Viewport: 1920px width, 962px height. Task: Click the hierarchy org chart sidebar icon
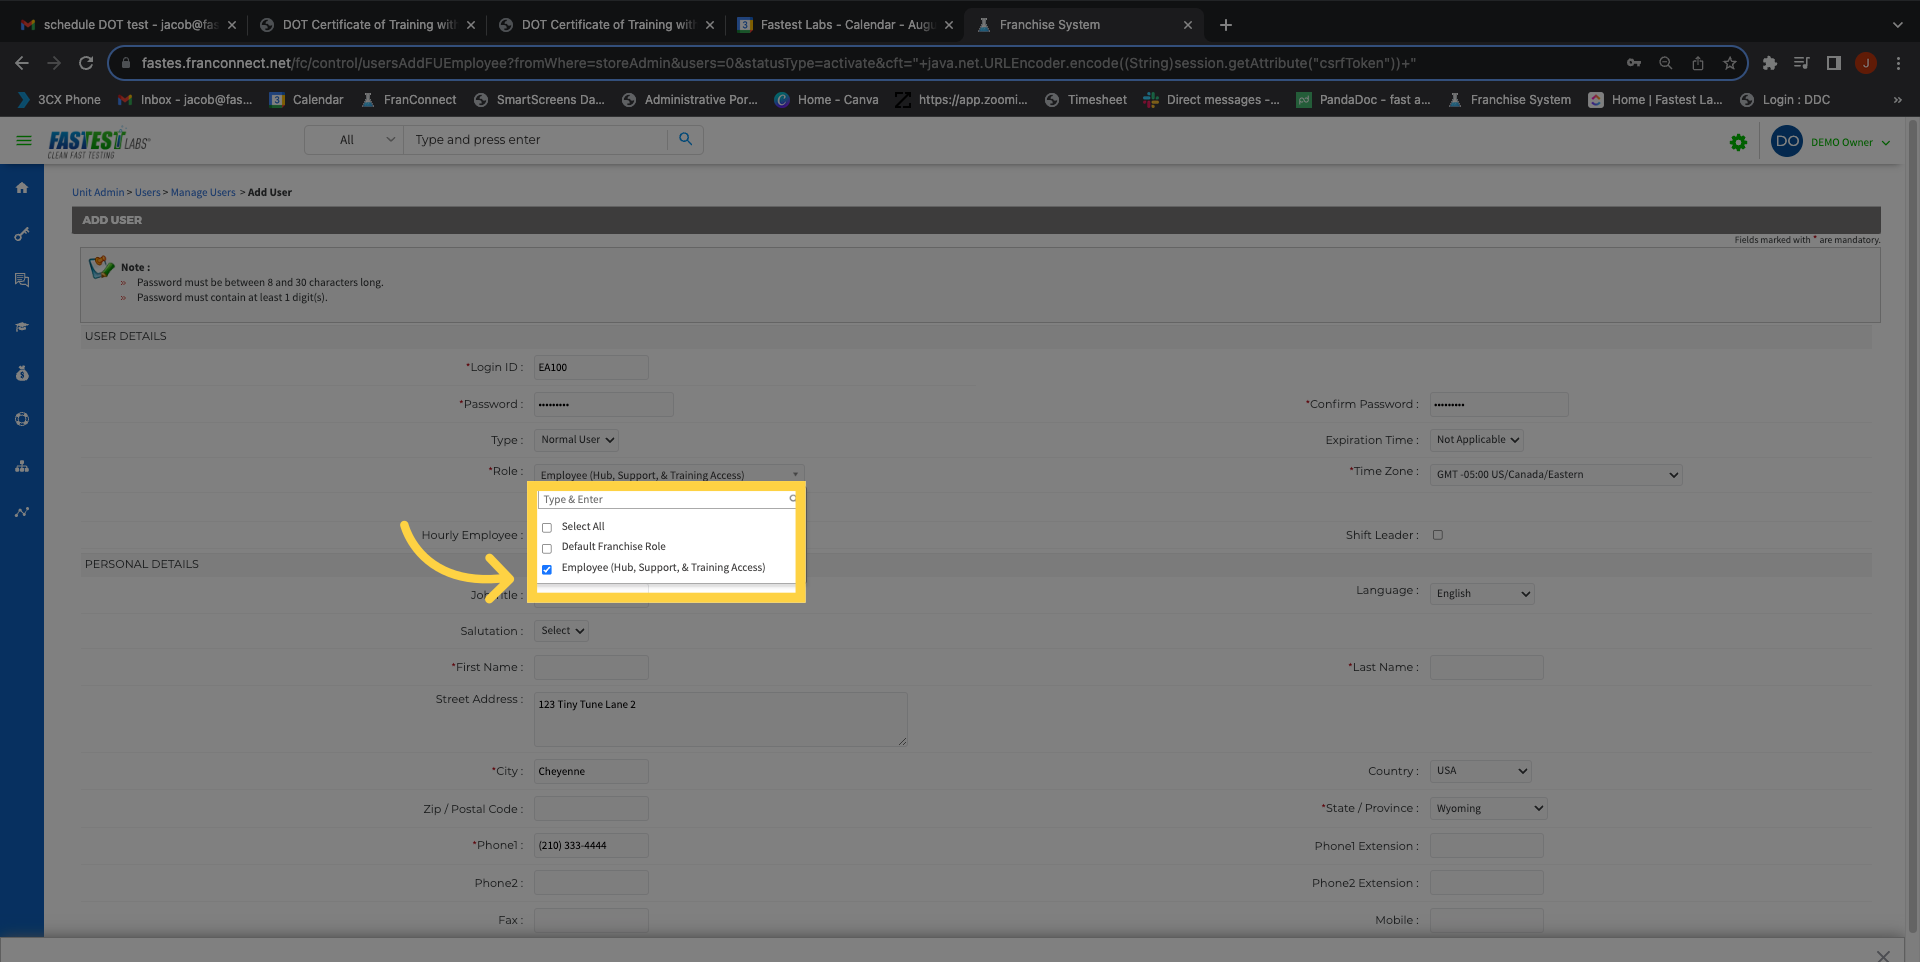22,466
